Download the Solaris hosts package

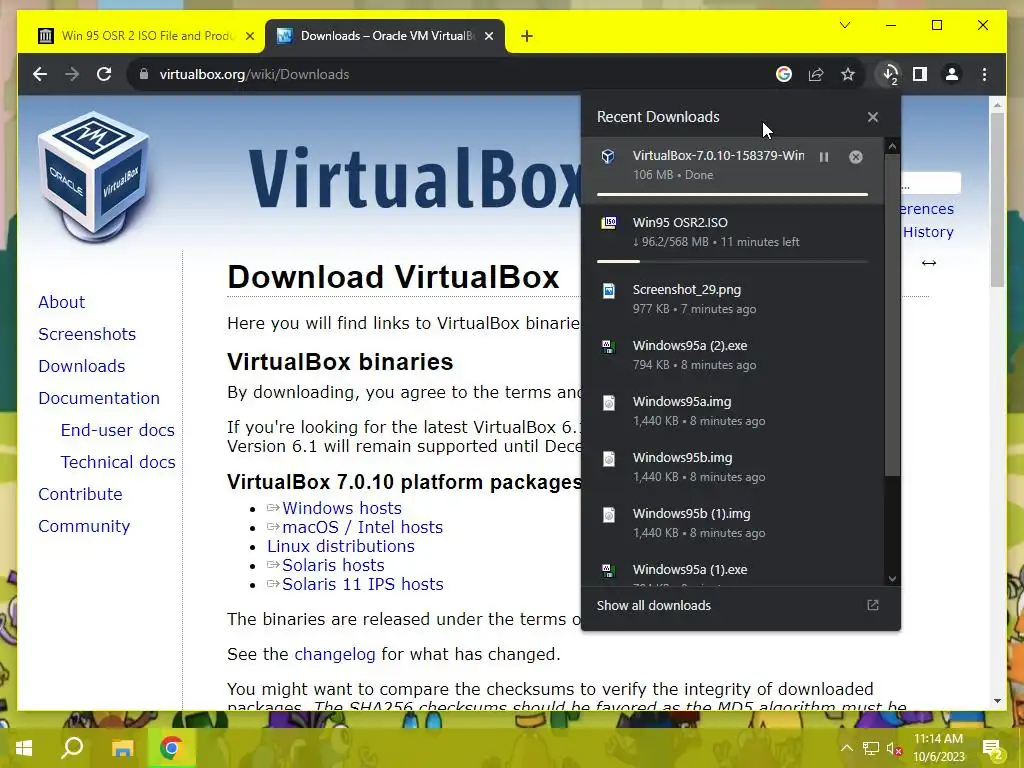(333, 565)
